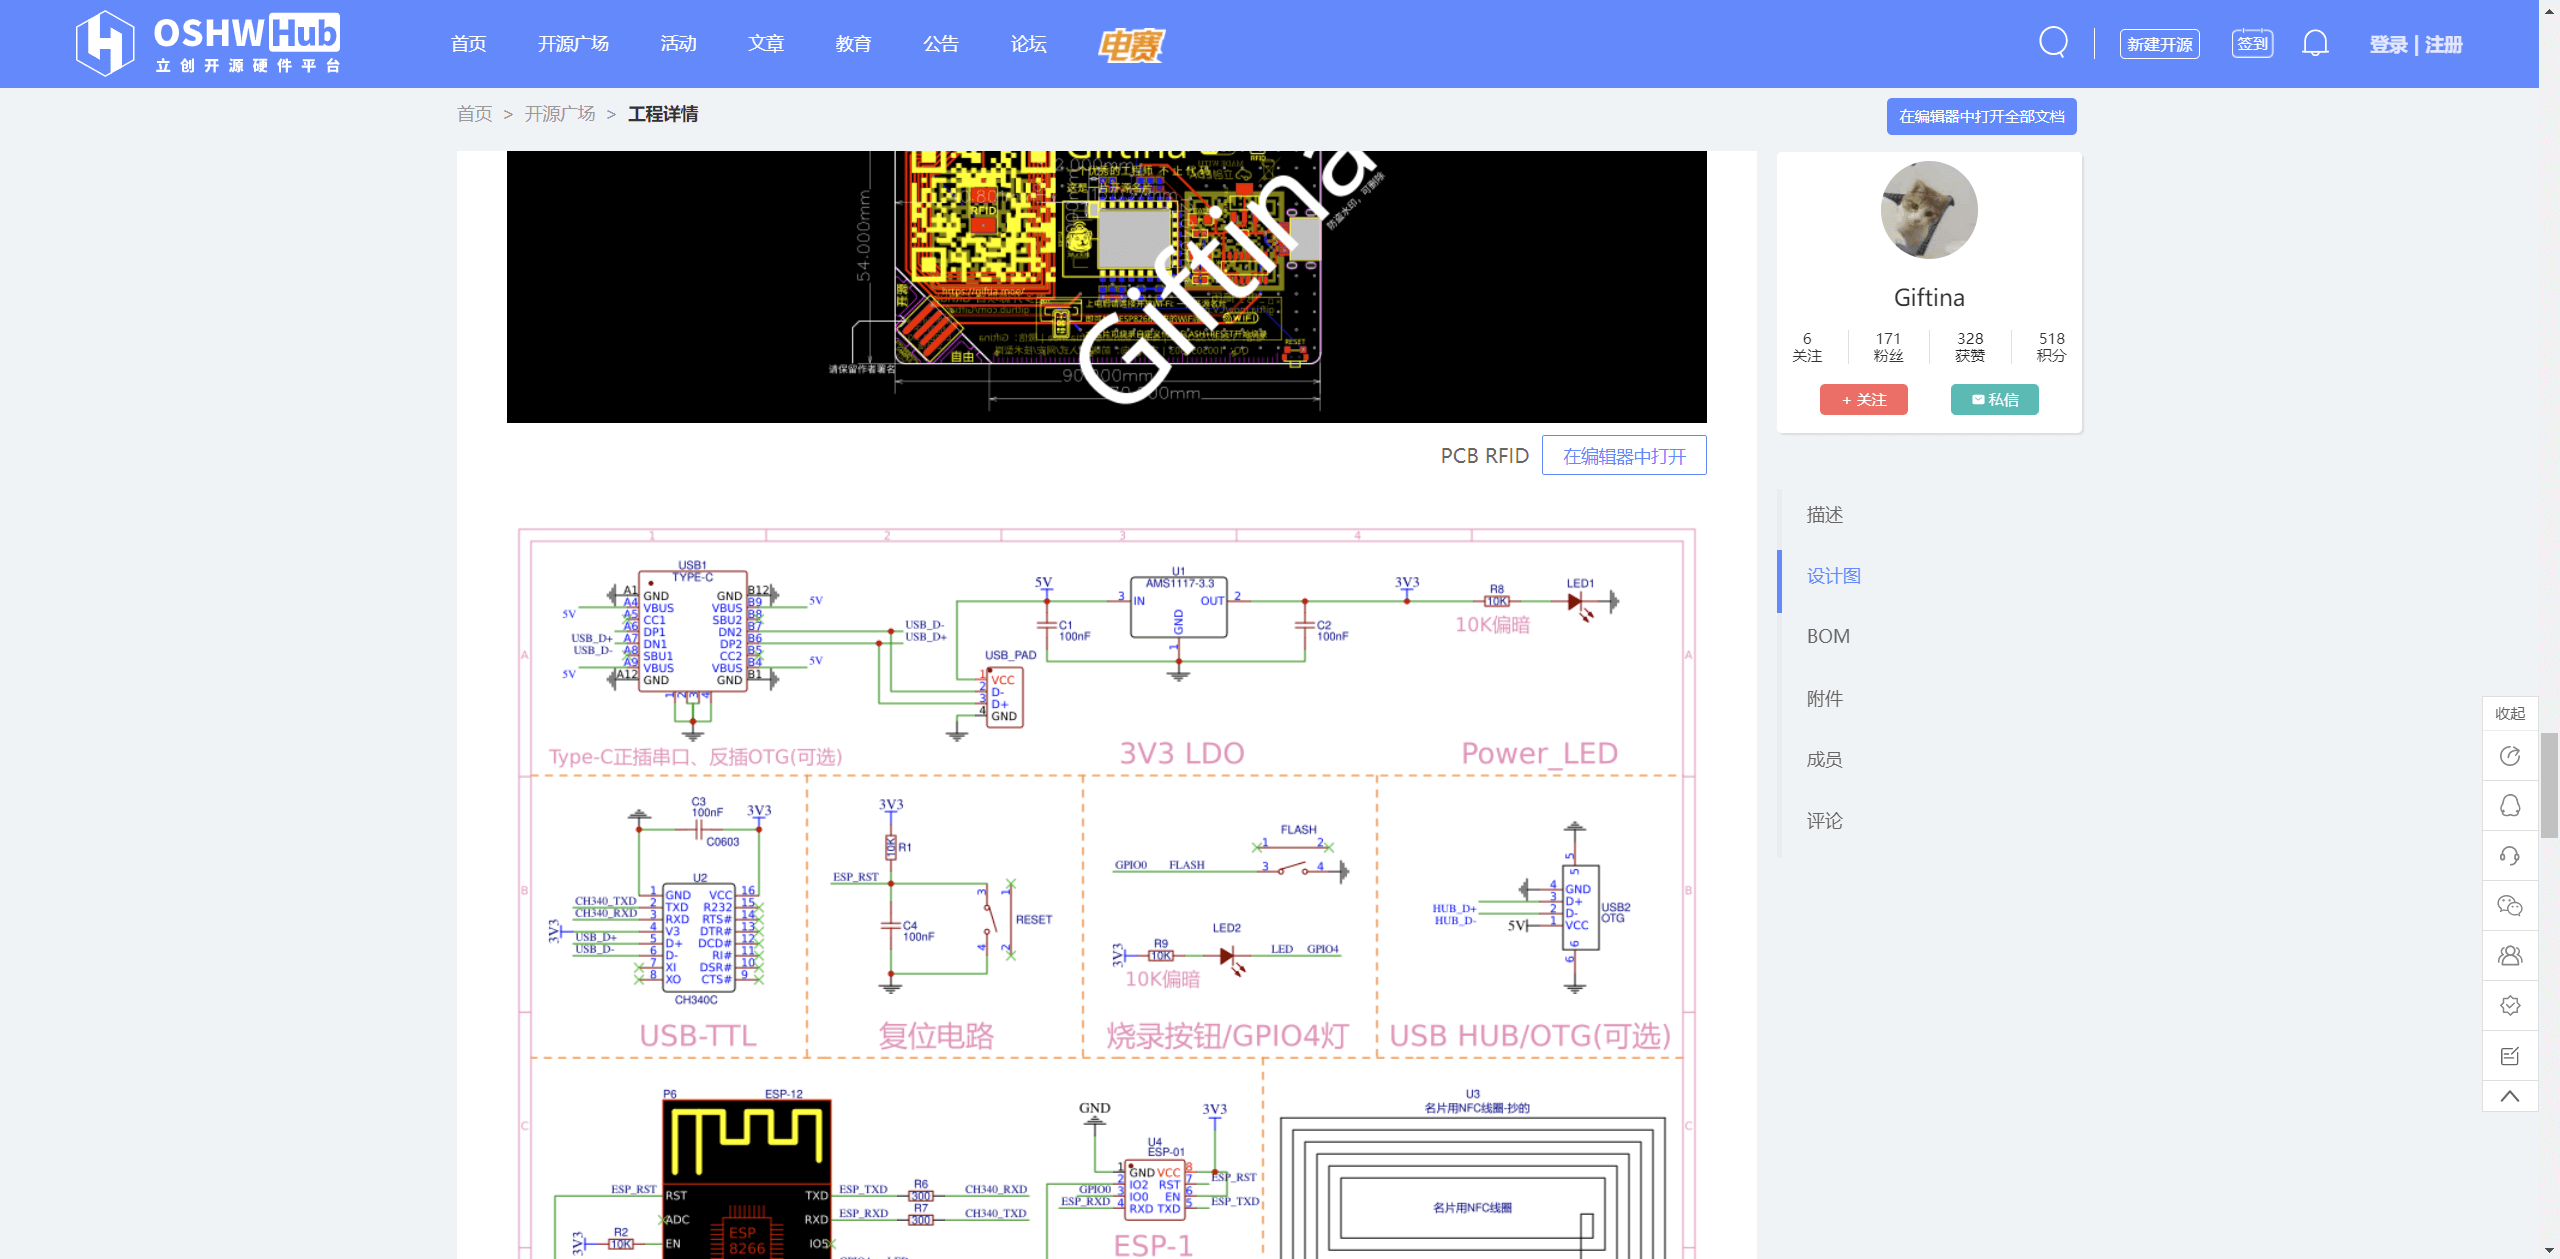2560x1259 pixels.
Task: Click 登录 | 注册 link
Action: tap(2415, 44)
